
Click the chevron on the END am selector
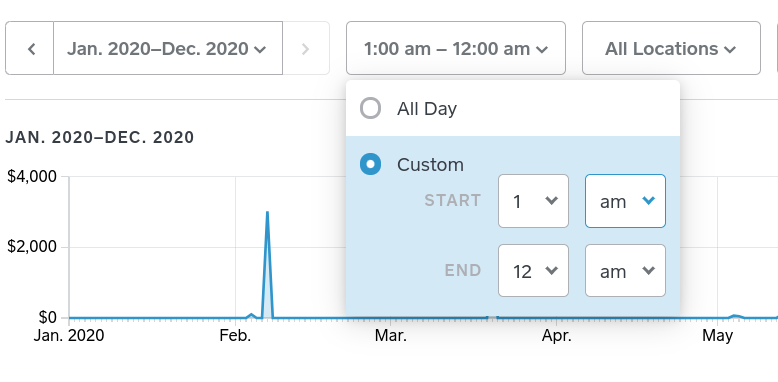click(648, 270)
